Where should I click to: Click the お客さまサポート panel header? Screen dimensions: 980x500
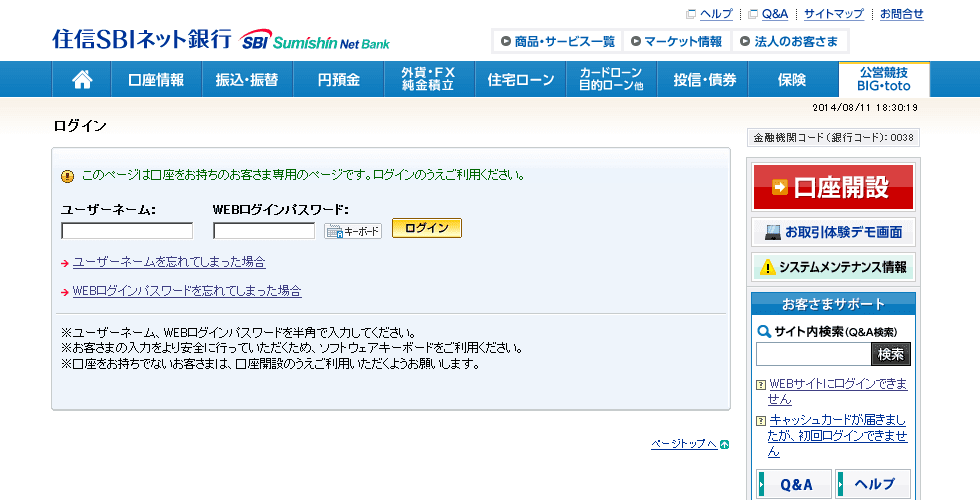833,304
